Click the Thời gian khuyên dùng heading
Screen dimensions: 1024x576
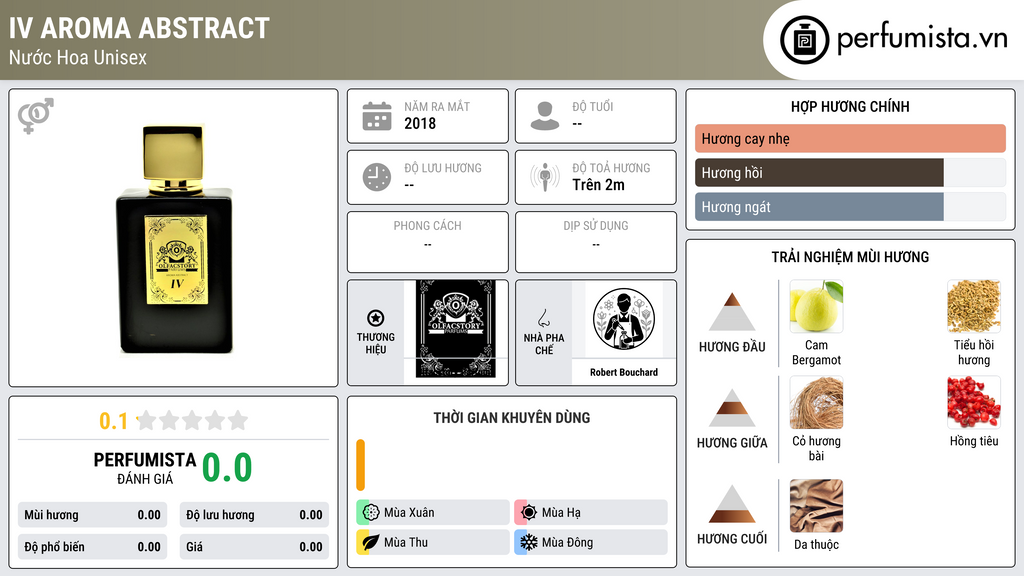point(511,418)
